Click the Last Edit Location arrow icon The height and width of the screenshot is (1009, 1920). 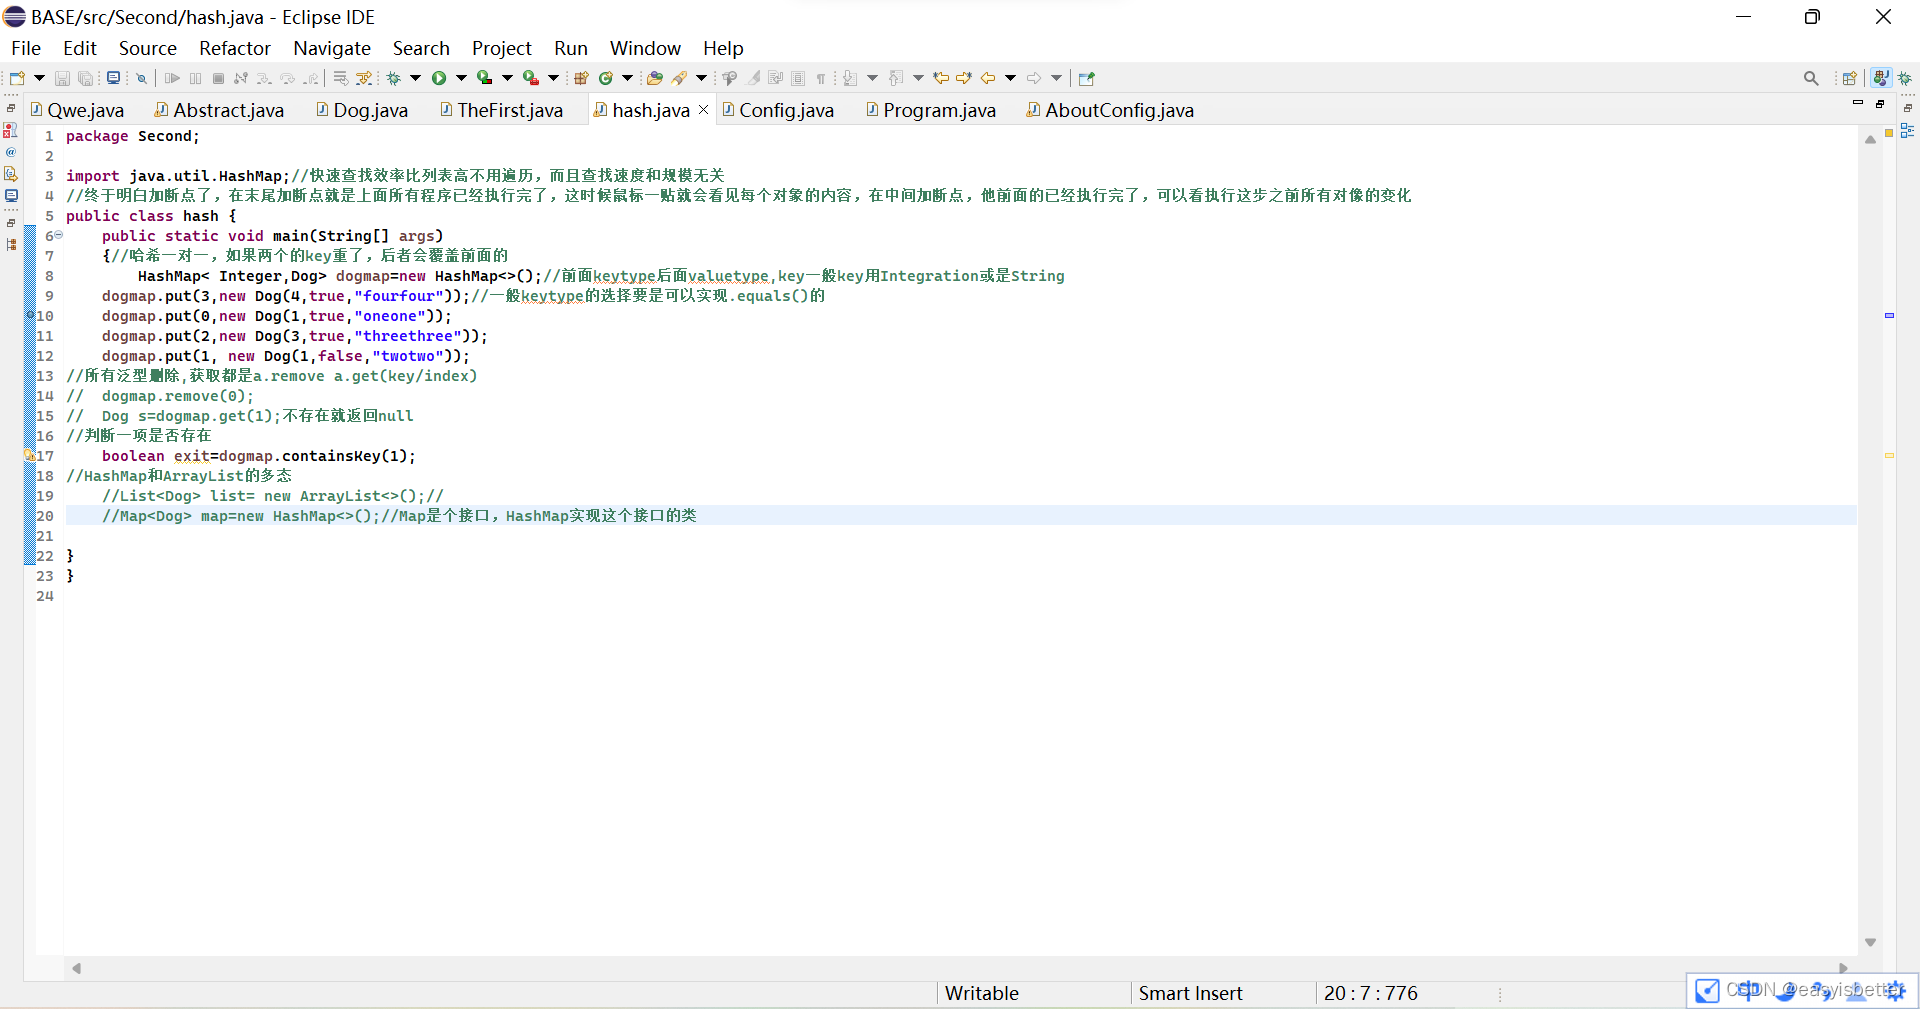coord(940,78)
